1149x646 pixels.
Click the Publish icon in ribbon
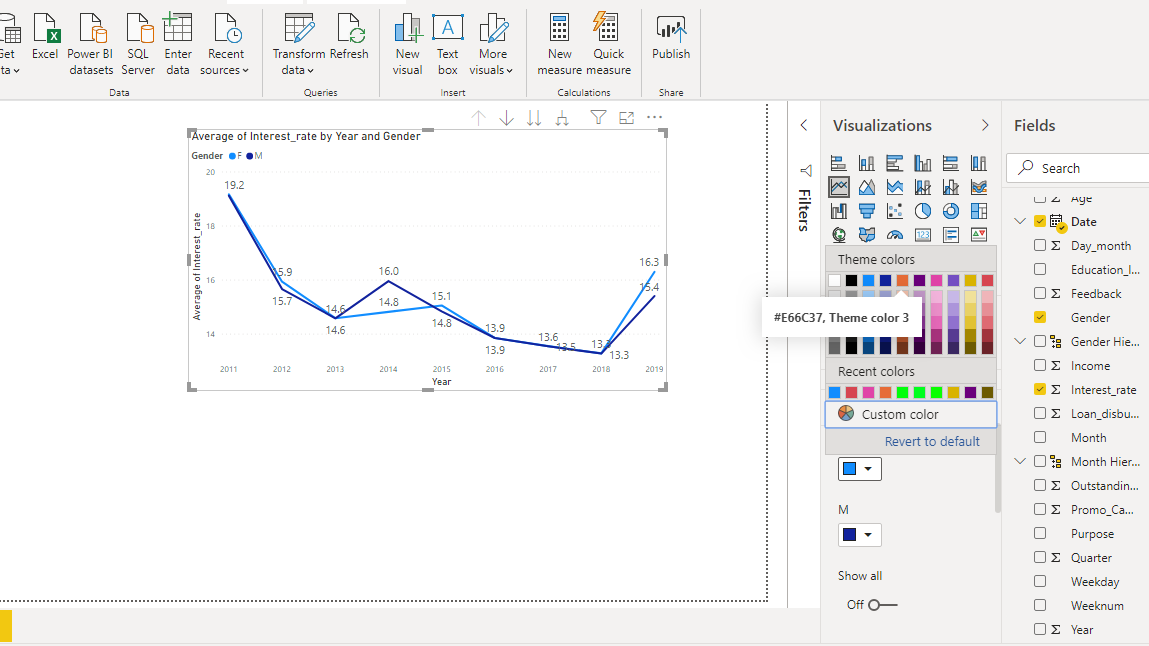tap(670, 28)
